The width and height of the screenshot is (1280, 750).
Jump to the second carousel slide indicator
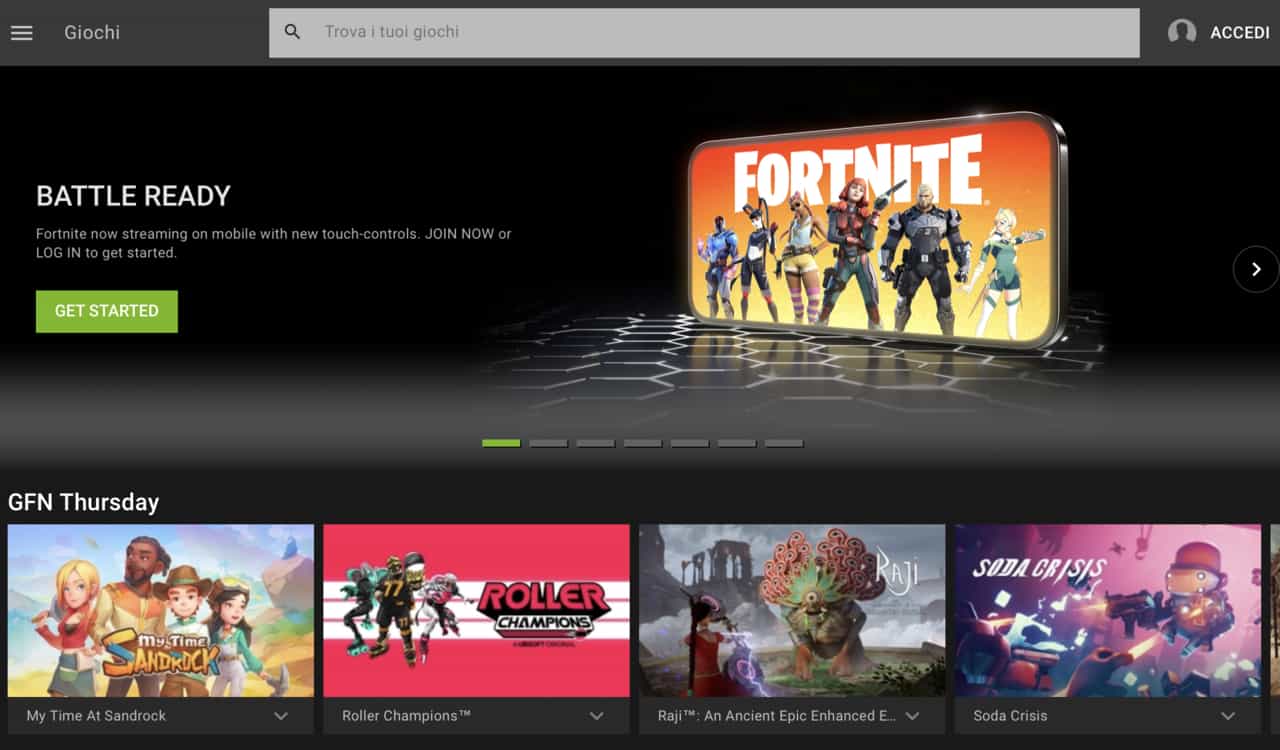click(x=548, y=443)
